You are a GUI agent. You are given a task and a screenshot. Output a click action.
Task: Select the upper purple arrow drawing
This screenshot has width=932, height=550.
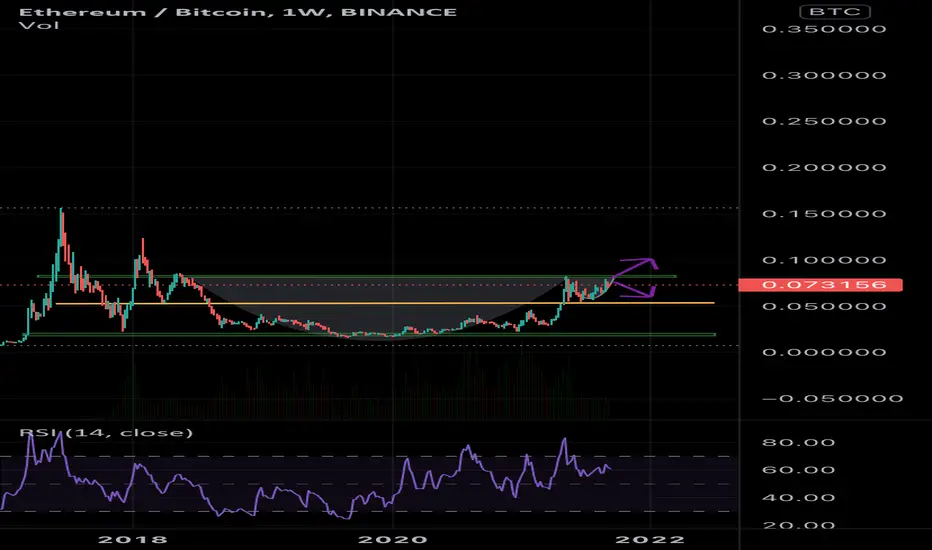pyautogui.click(x=635, y=266)
